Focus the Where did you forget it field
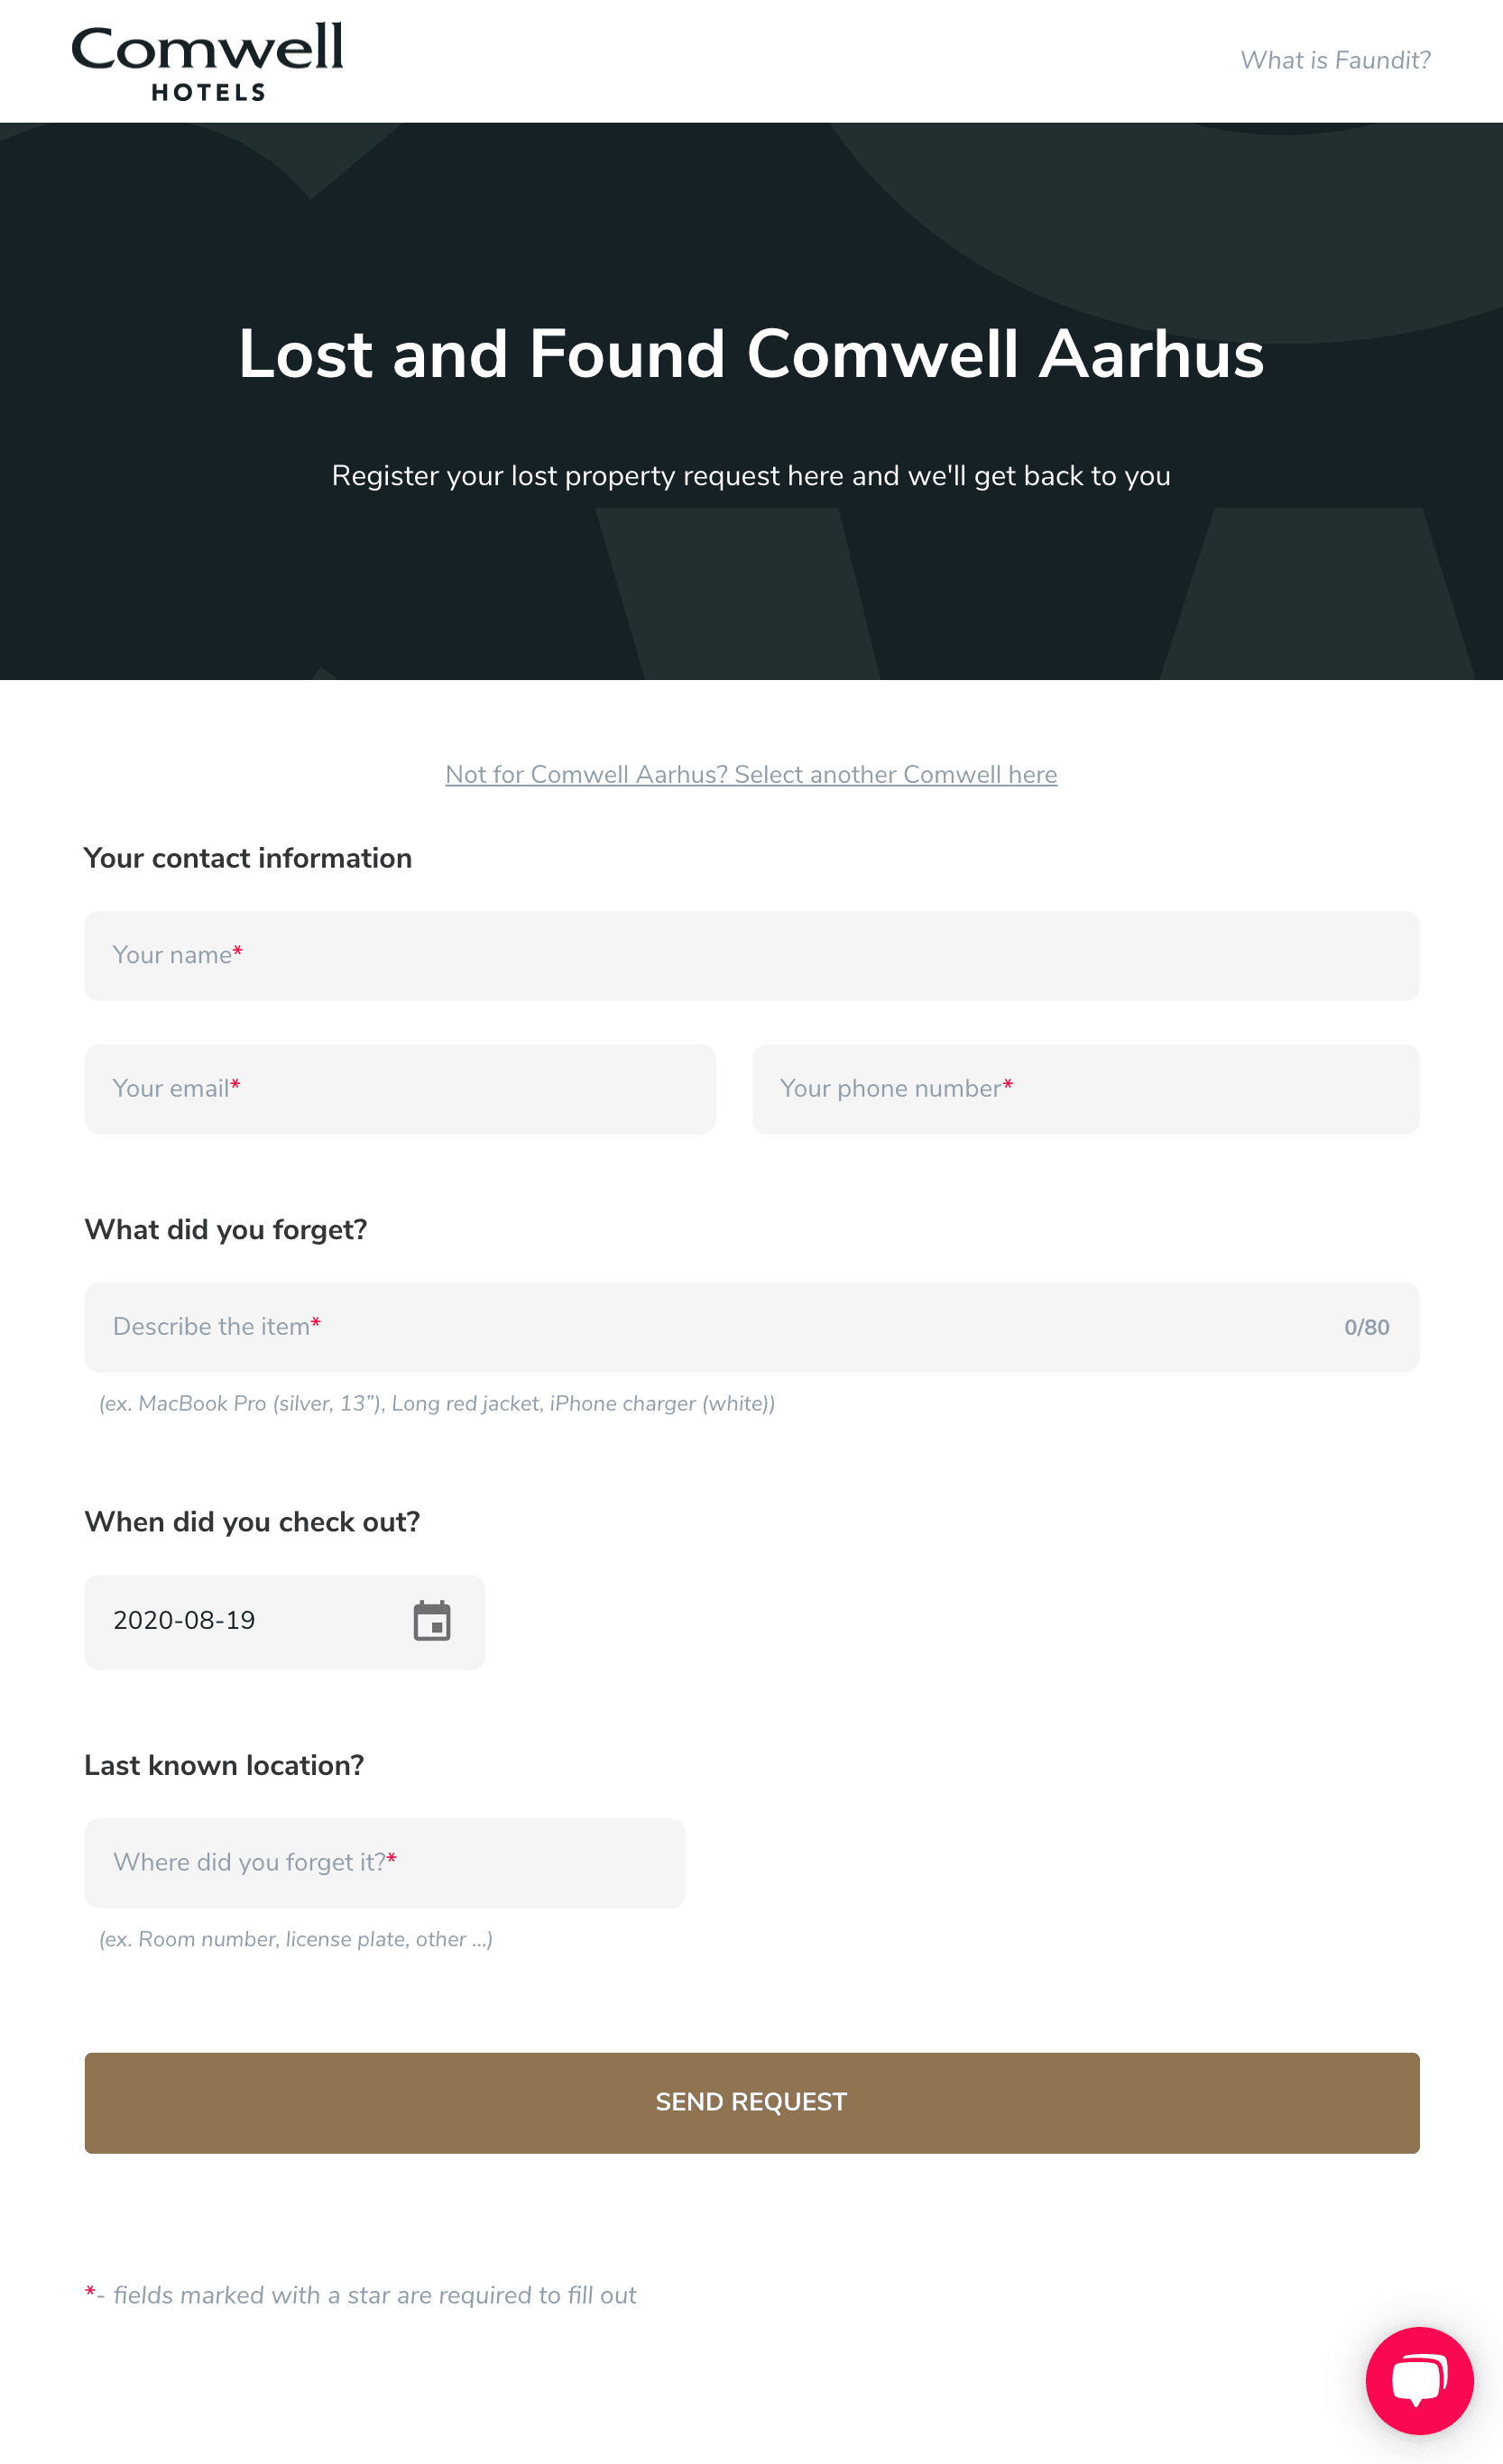The width and height of the screenshot is (1503, 2464). tap(385, 1863)
